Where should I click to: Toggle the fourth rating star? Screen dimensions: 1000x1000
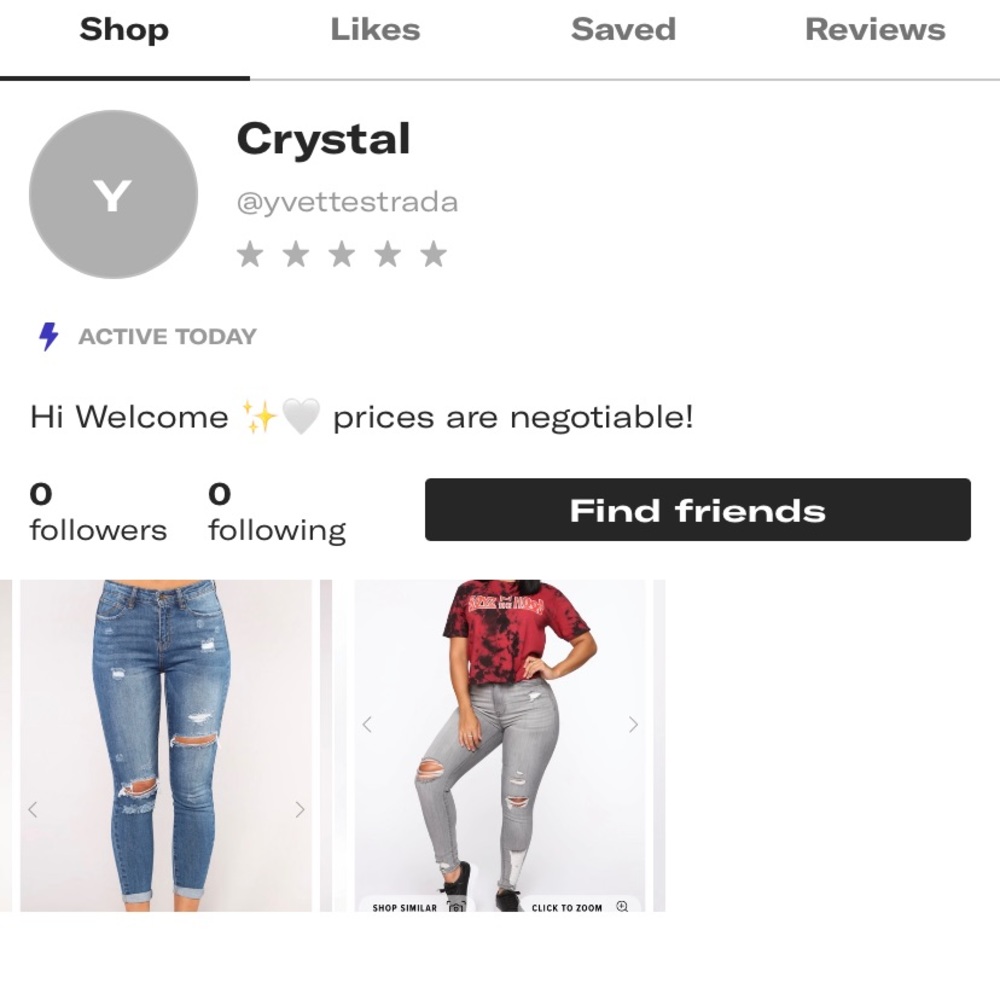point(387,254)
